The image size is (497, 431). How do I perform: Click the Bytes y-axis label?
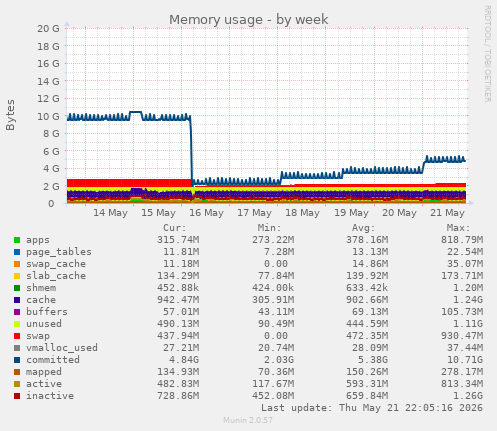click(x=10, y=115)
